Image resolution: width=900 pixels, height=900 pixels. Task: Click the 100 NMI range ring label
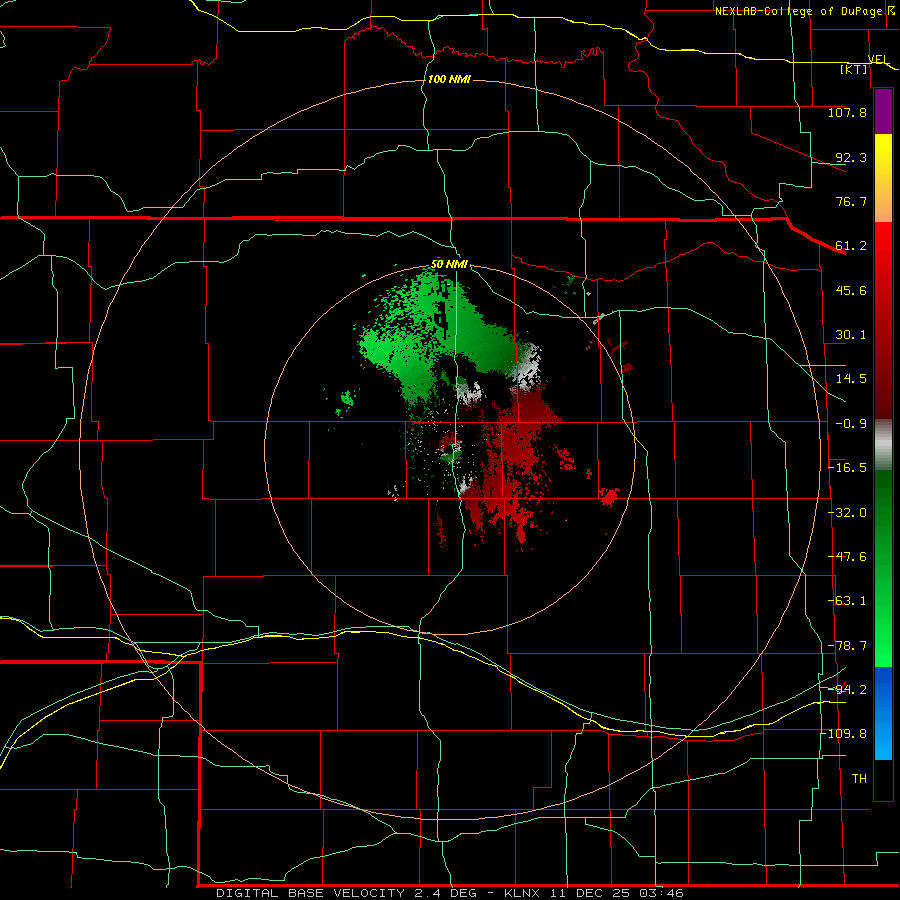coord(449,79)
